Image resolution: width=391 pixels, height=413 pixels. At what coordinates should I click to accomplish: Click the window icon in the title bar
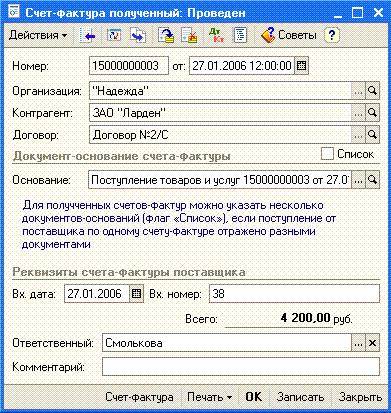click(x=13, y=12)
